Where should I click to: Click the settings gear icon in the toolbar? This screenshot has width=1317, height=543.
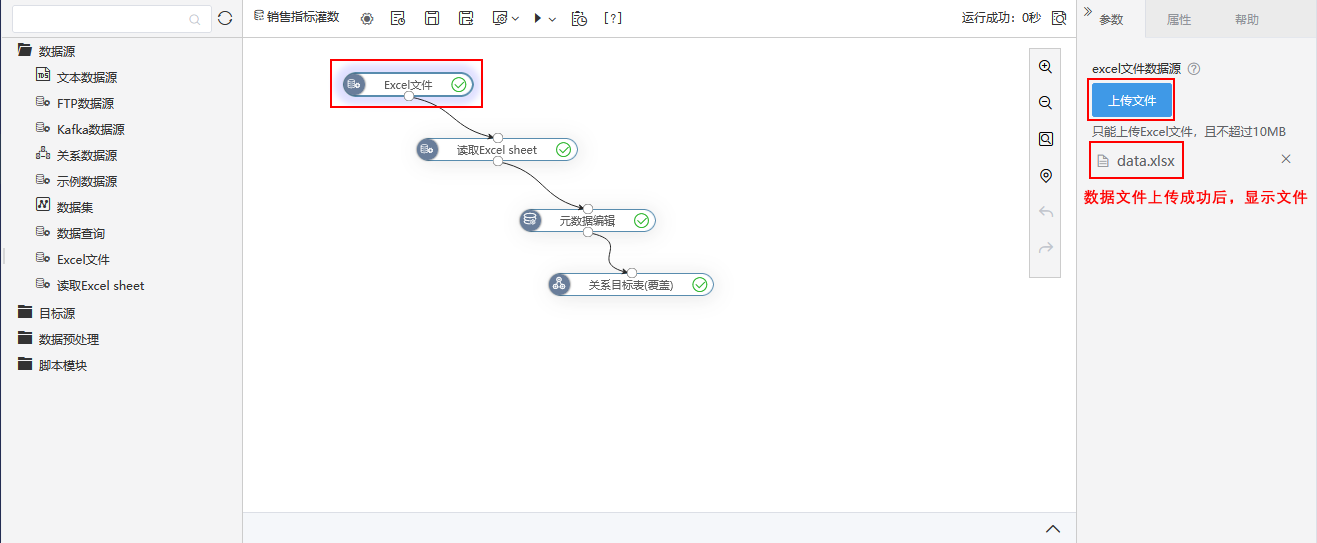point(366,18)
